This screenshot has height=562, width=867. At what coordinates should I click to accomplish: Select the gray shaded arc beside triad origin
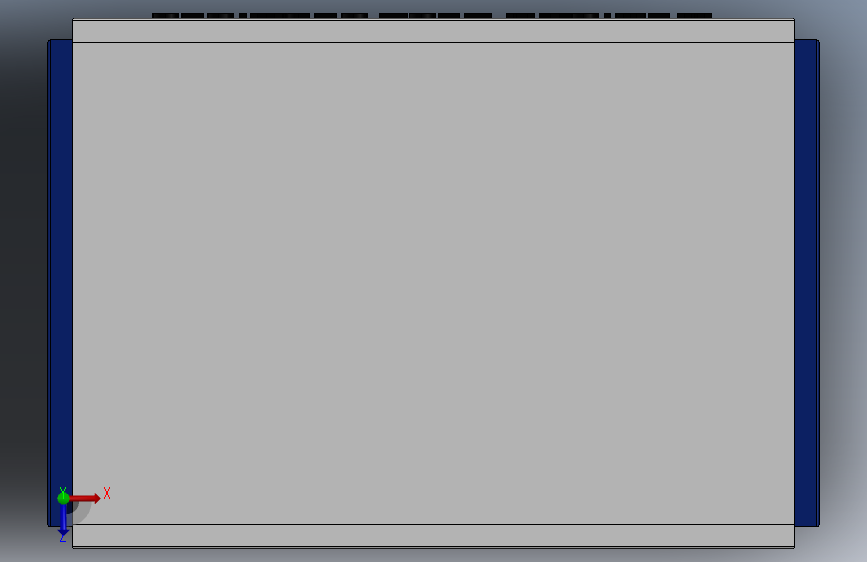[81, 512]
